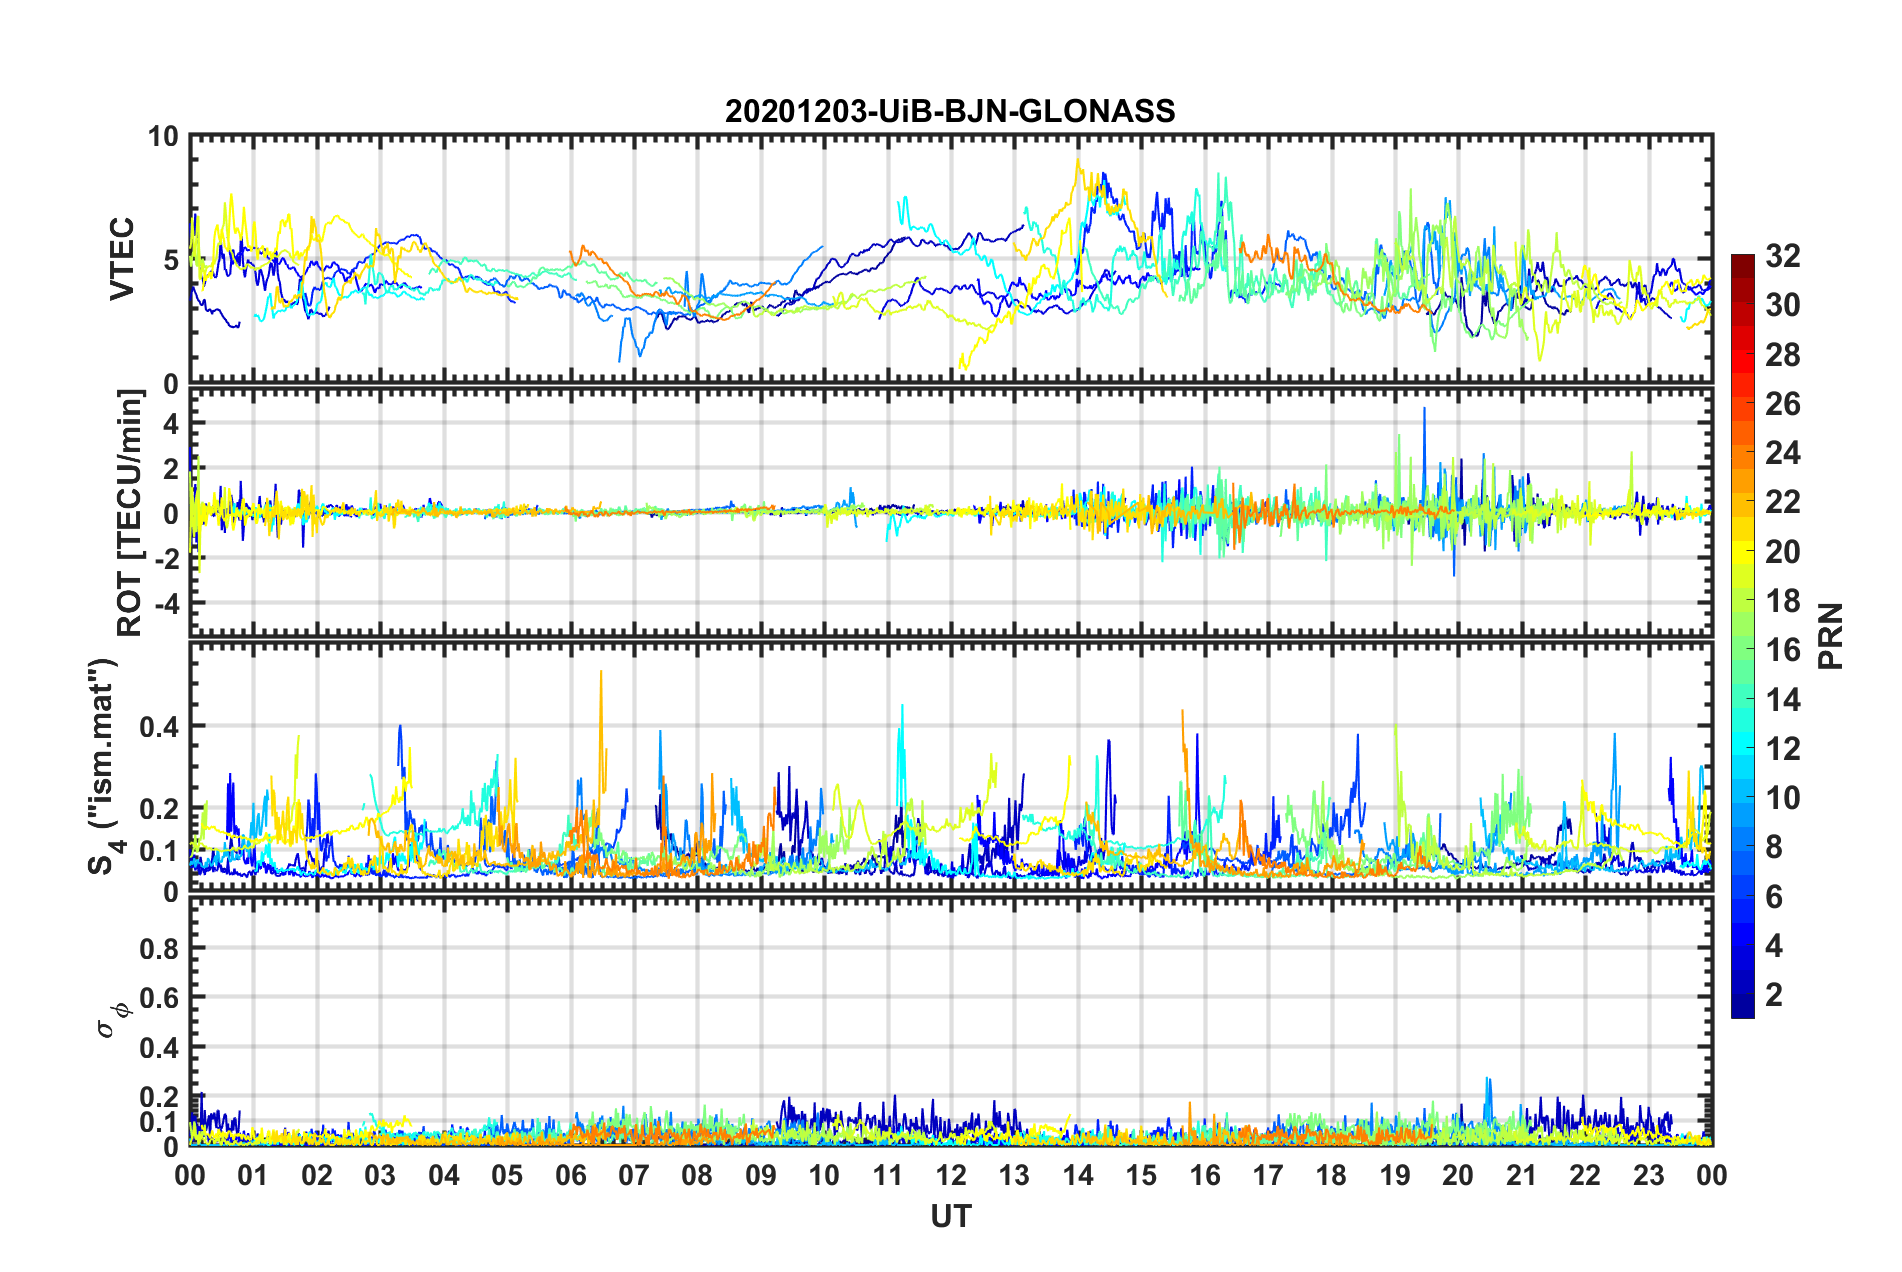The width and height of the screenshot is (1902, 1272).
Task: Click sigma phi tick label 0.8
Action: pos(160,948)
